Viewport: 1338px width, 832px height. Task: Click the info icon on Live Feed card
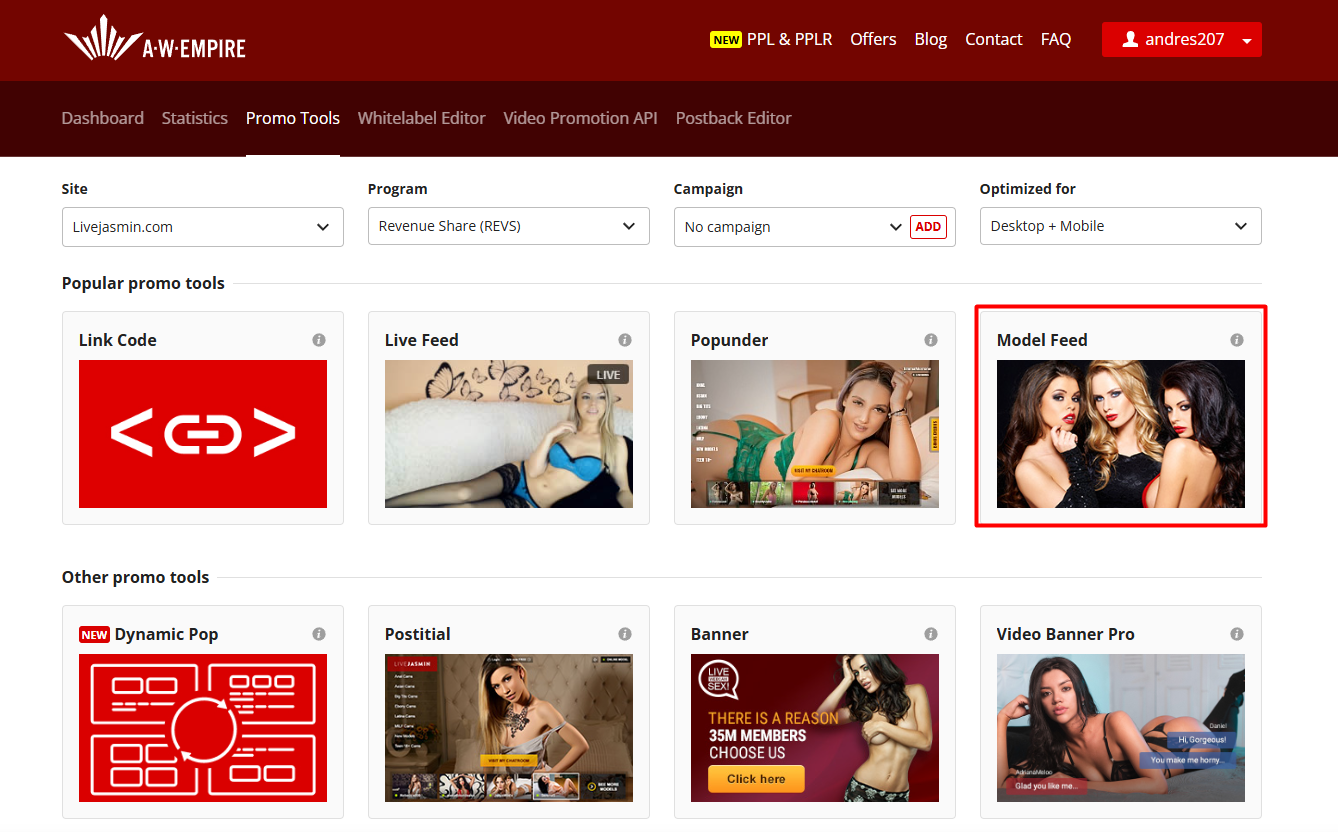pos(625,340)
